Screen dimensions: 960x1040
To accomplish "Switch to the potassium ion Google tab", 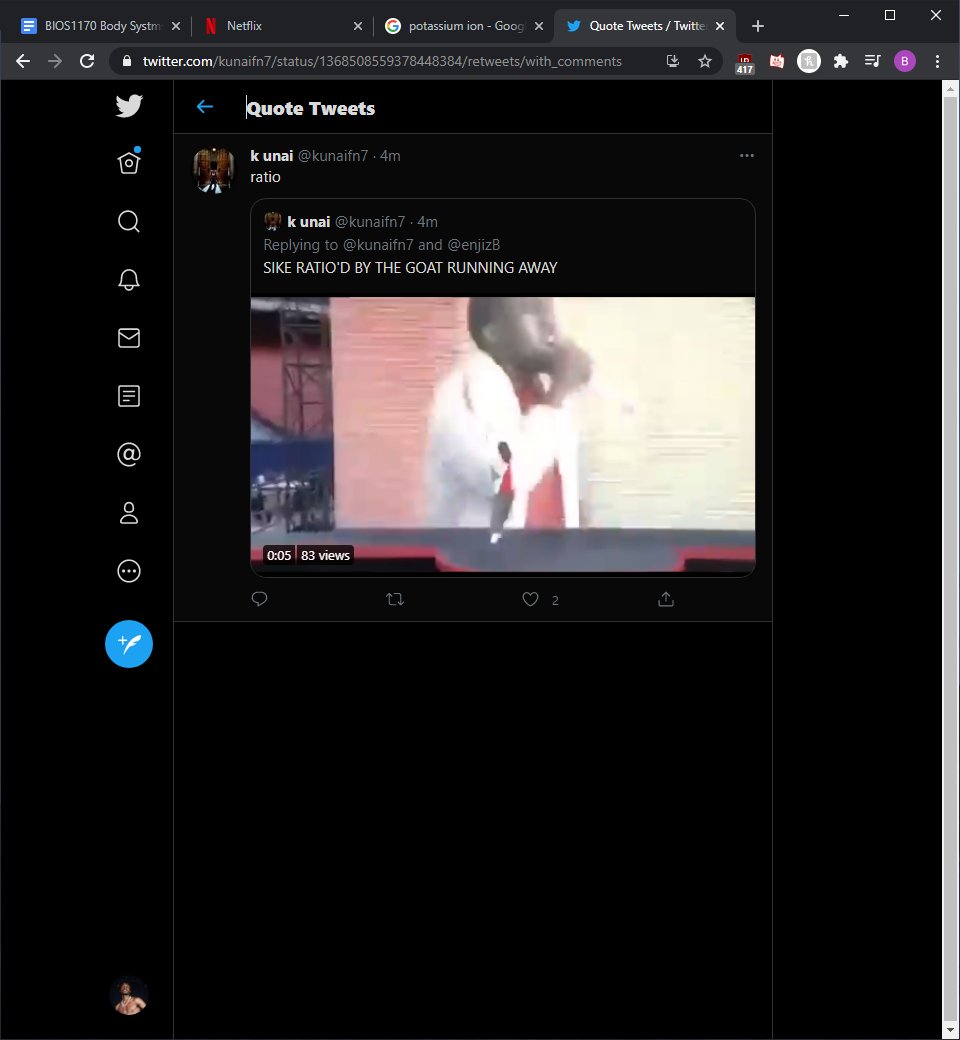I will tap(460, 26).
